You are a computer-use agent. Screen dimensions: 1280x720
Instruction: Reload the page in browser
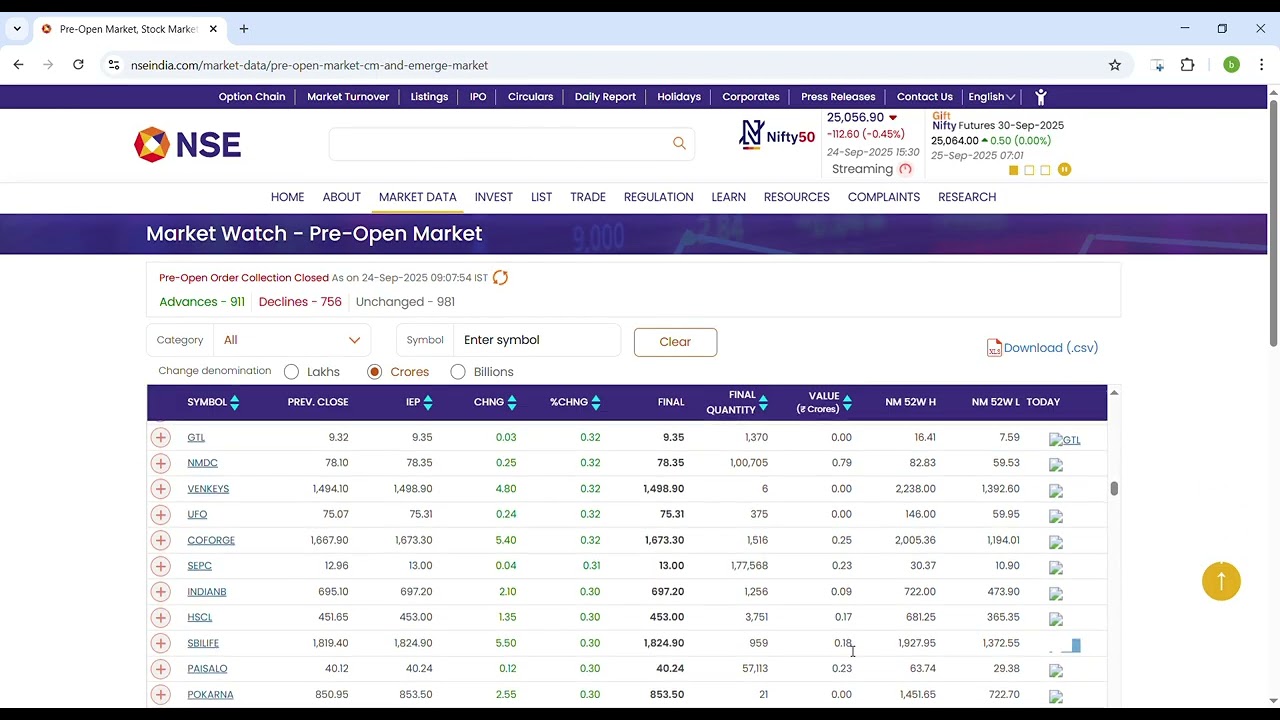[x=78, y=65]
